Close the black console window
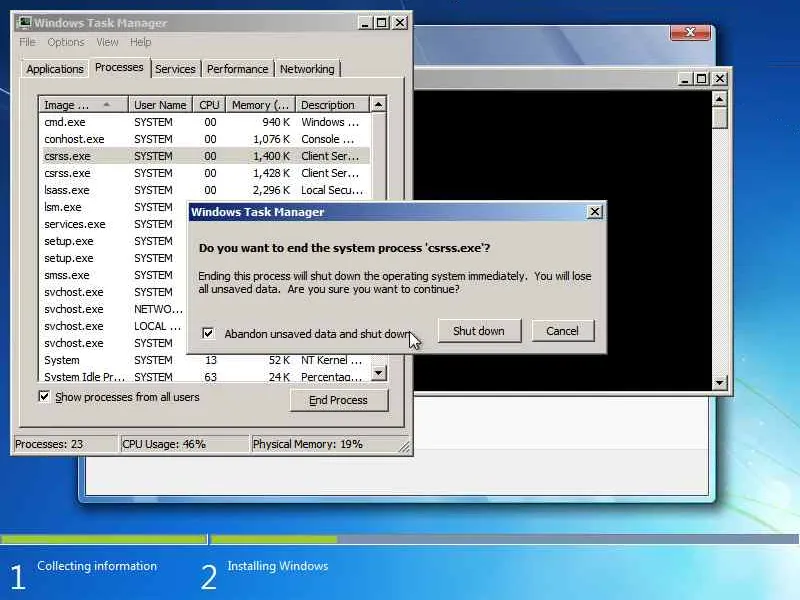The height and width of the screenshot is (600, 800). click(719, 79)
